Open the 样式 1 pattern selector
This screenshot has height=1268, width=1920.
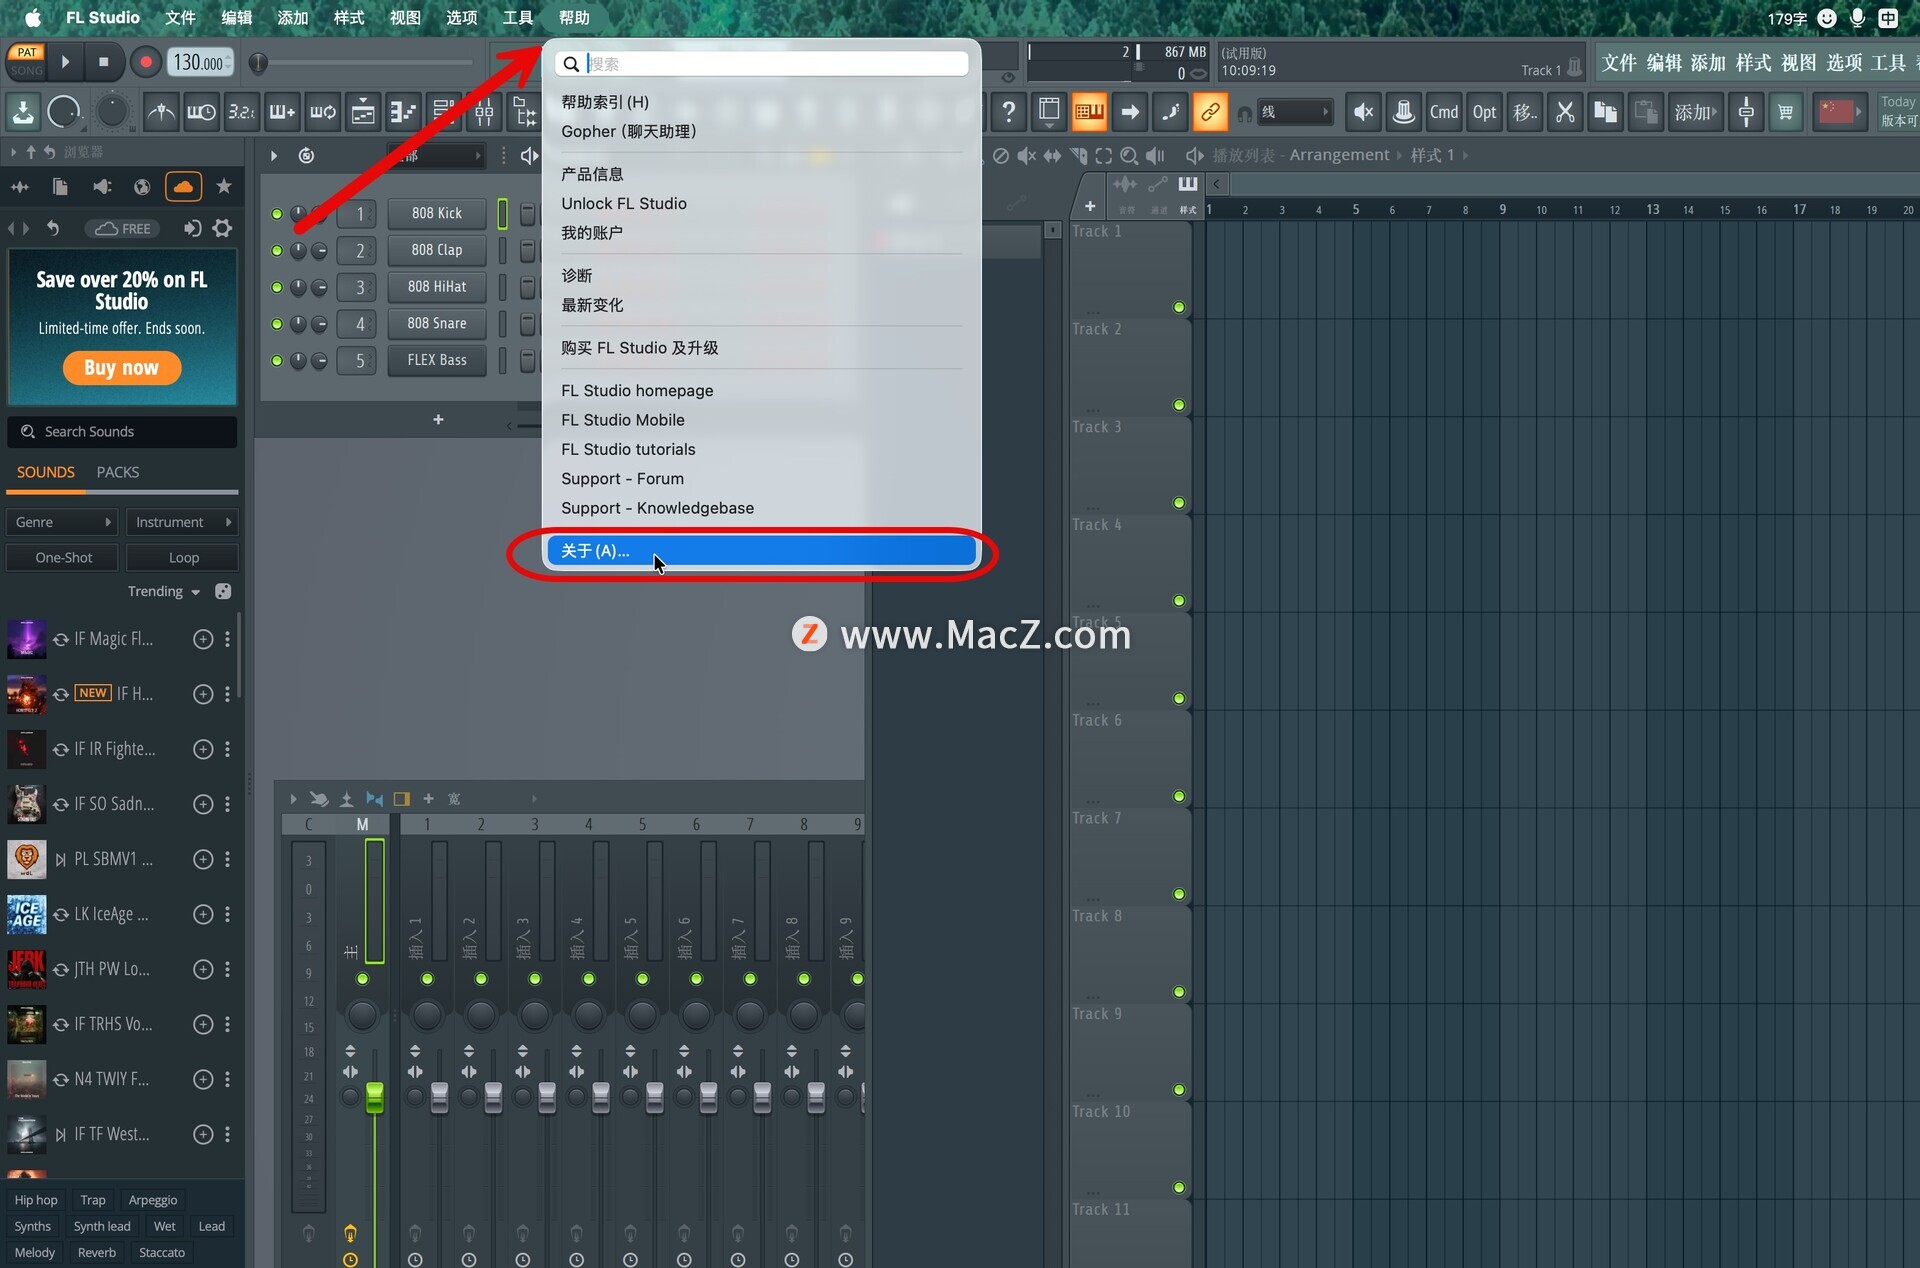coord(1432,155)
